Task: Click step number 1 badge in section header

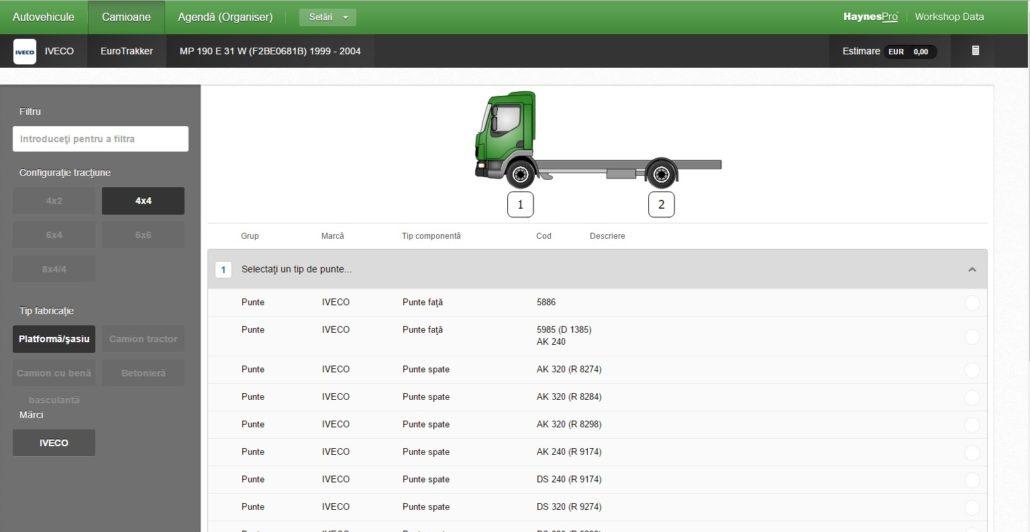Action: pos(223,269)
